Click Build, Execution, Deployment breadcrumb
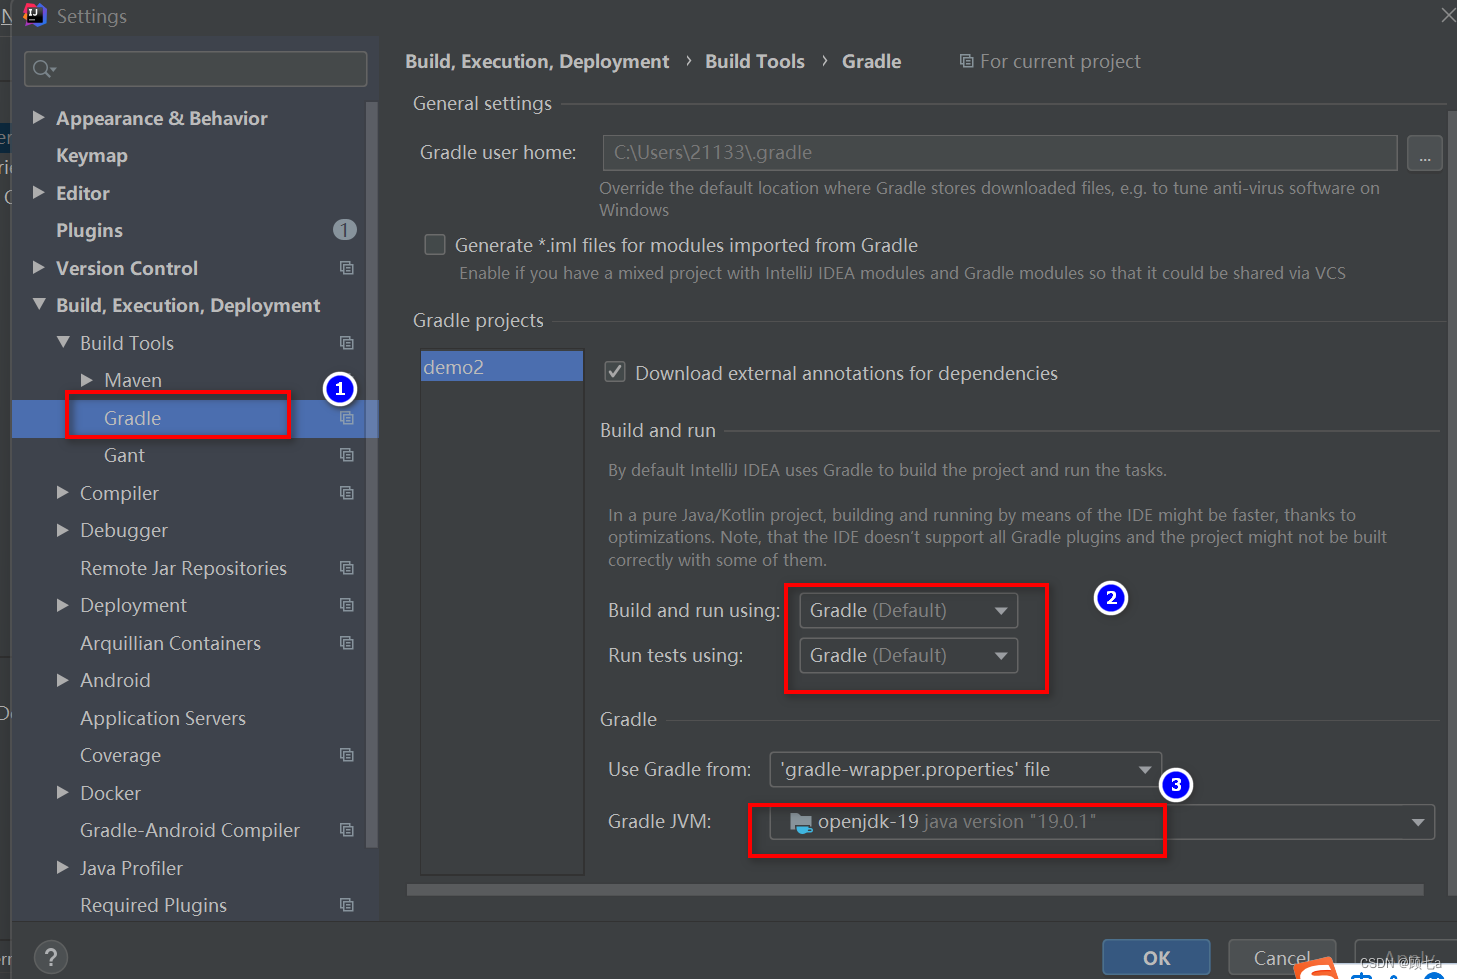1457x979 pixels. point(537,62)
